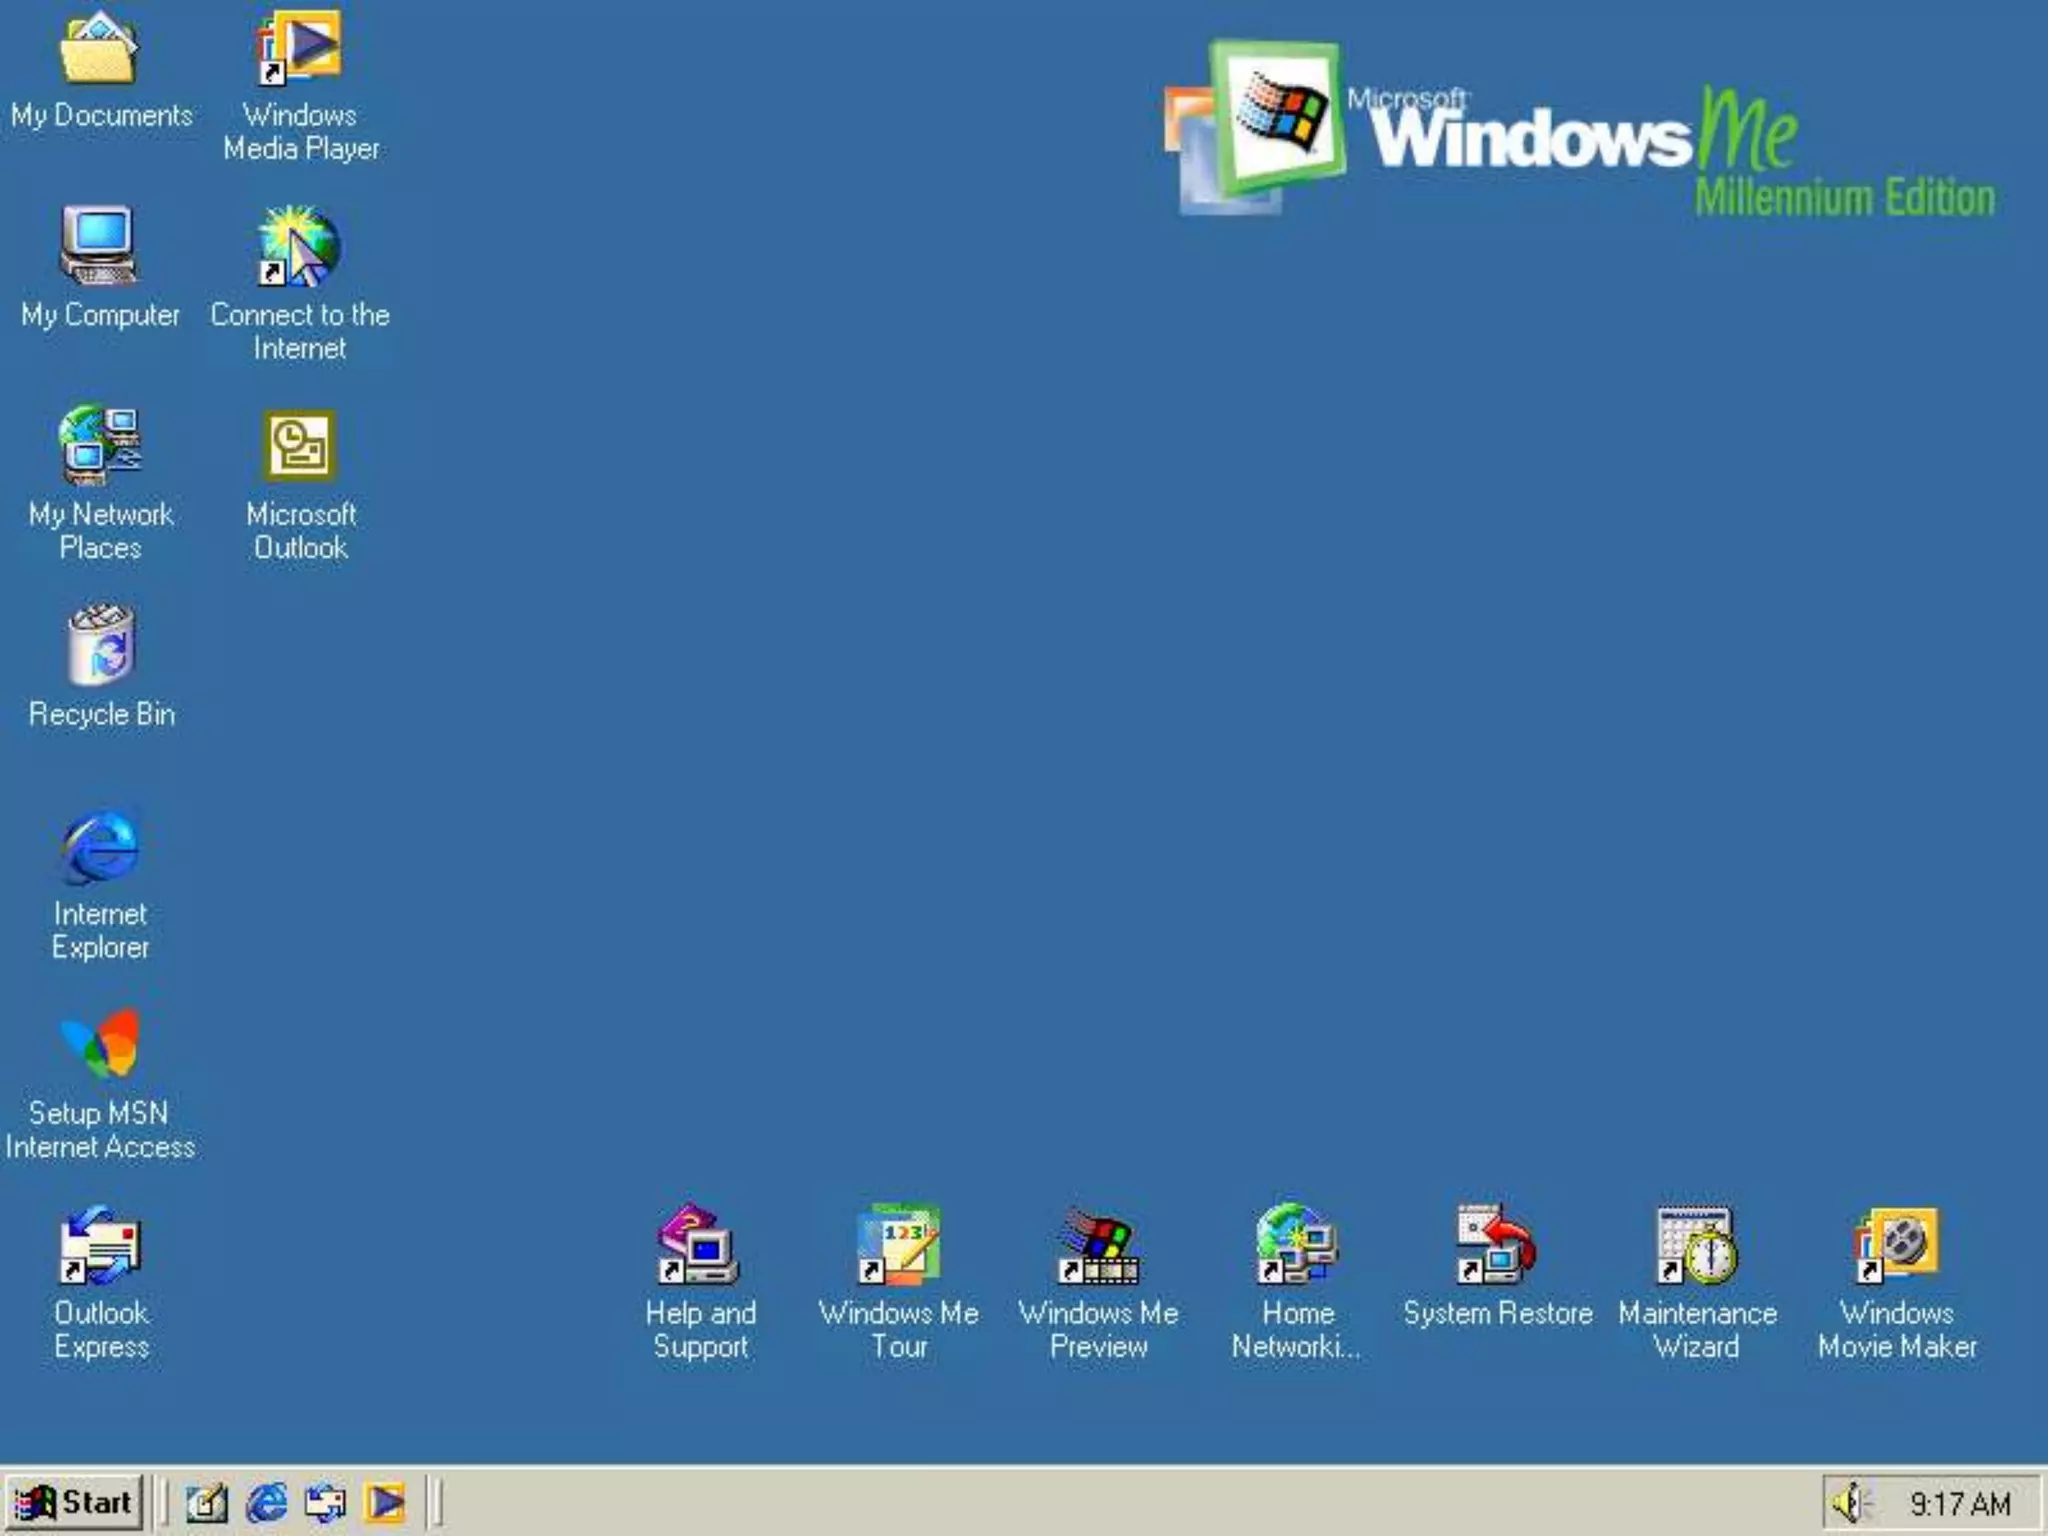Click the Windows Movie Maker shortcut
2048x1536 pixels.
tap(1897, 1246)
